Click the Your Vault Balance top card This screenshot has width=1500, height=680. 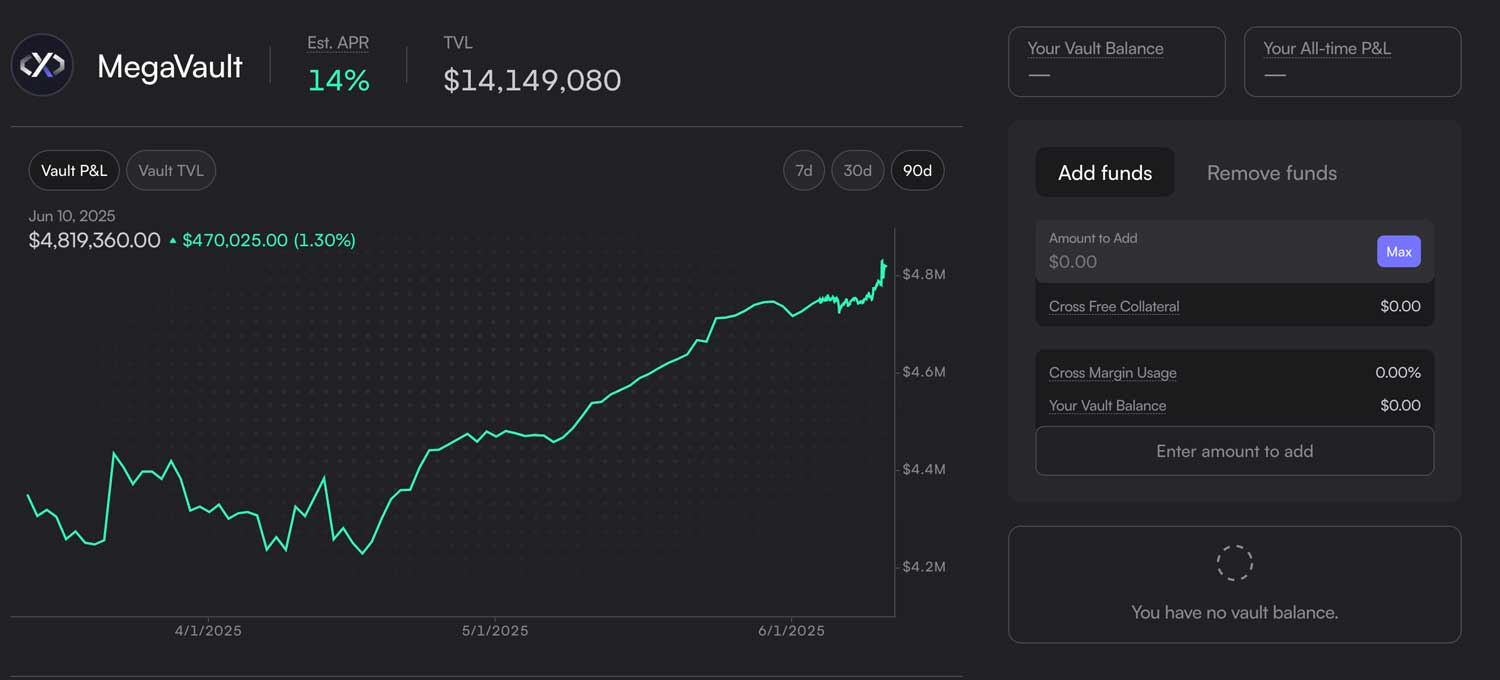[1116, 62]
